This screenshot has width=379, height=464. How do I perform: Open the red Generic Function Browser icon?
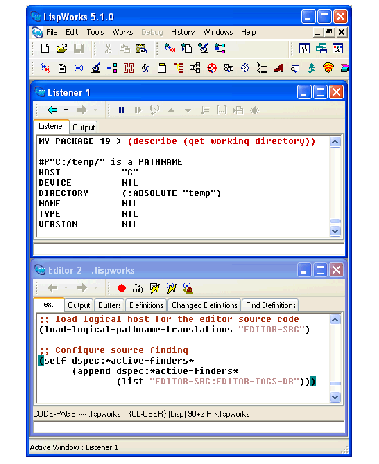[x=129, y=68]
